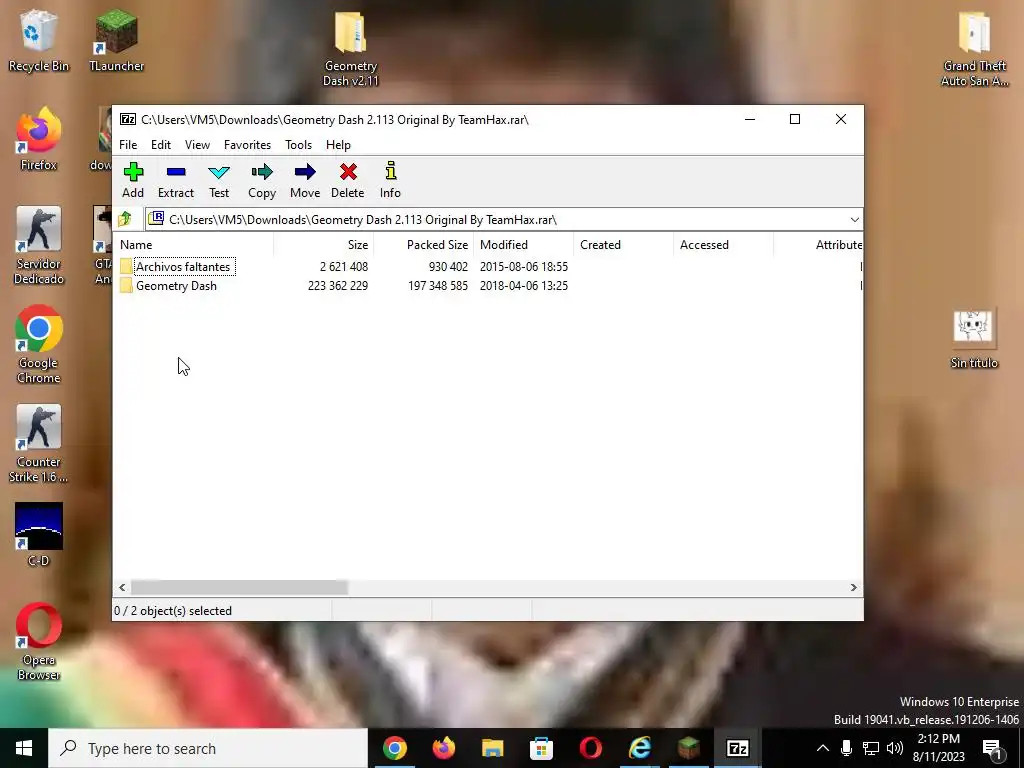
Task: Select the Sin titulo desktop image file
Action: click(974, 338)
